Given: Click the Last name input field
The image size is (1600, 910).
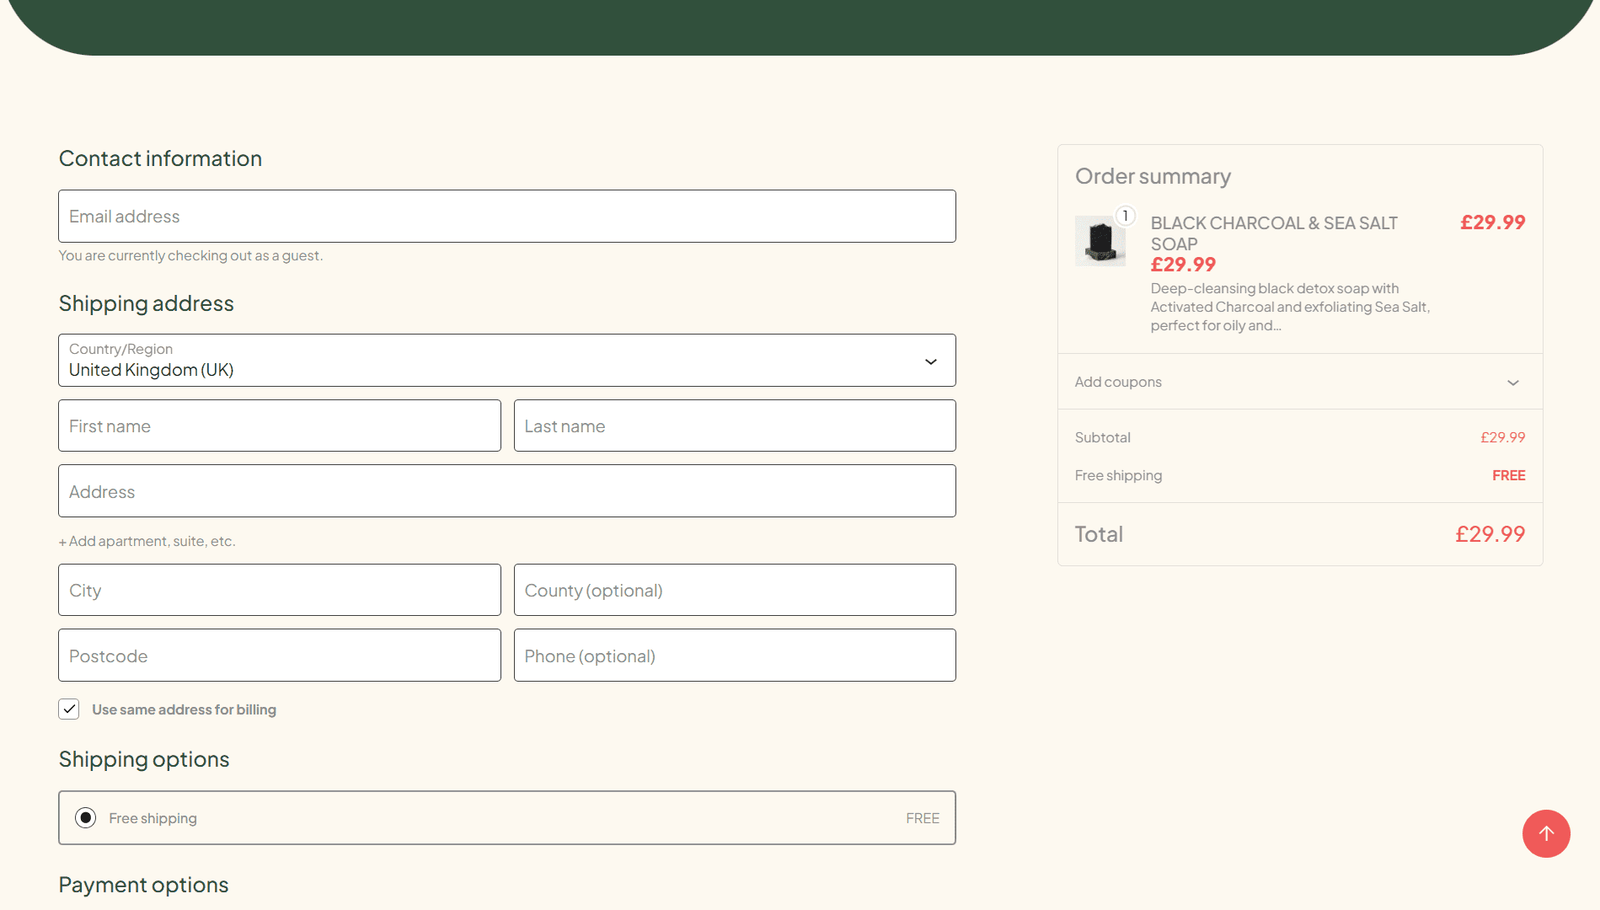Looking at the screenshot, I should pyautogui.click(x=734, y=426).
